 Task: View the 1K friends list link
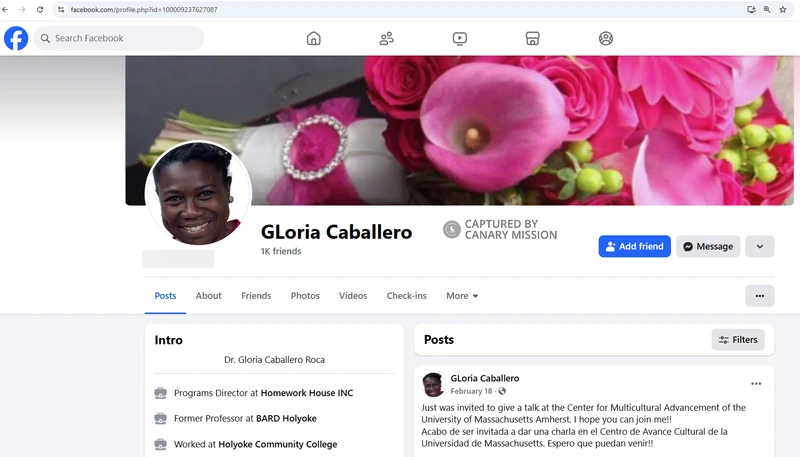coord(281,251)
